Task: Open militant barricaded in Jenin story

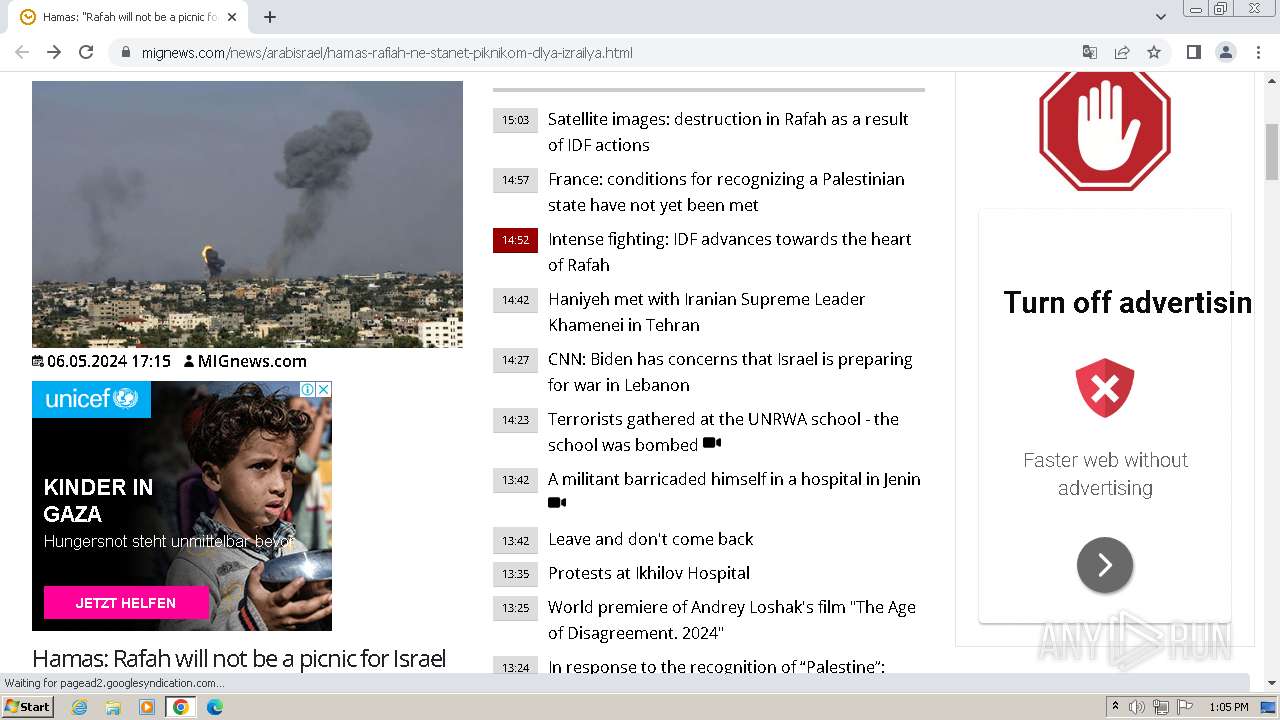Action: [734, 479]
